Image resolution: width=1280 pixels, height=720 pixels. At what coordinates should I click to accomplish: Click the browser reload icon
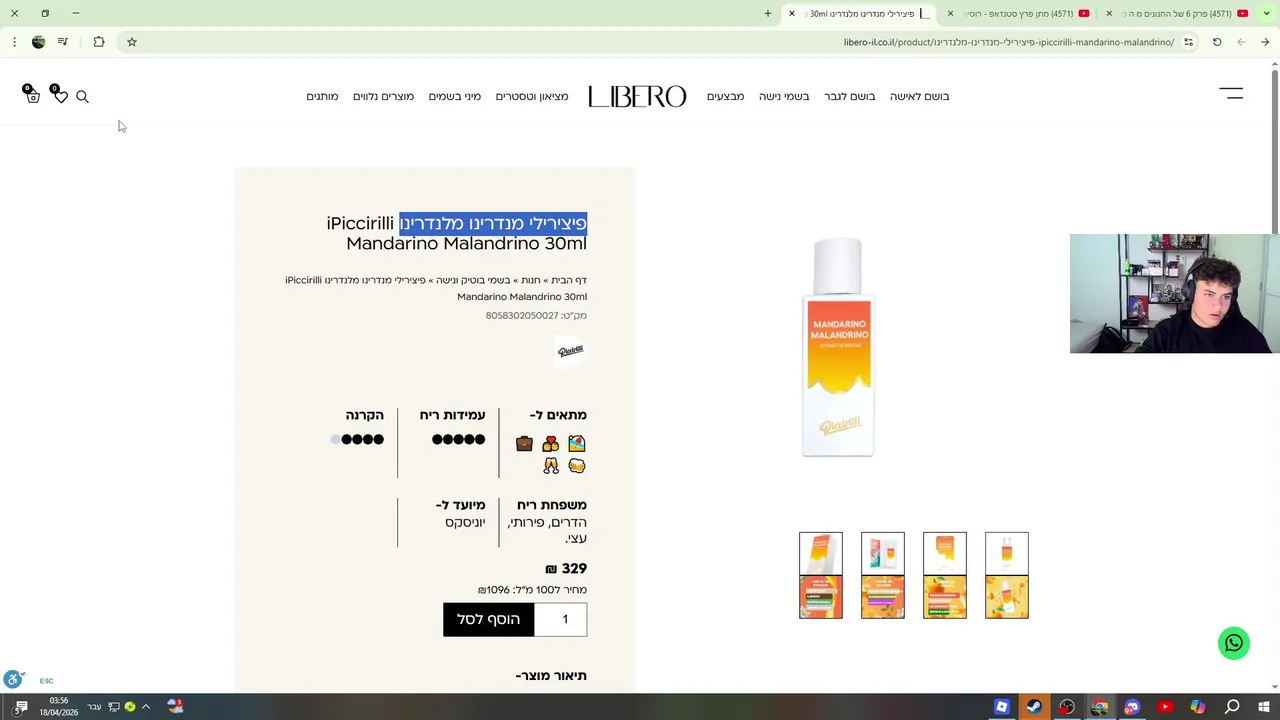(1217, 42)
